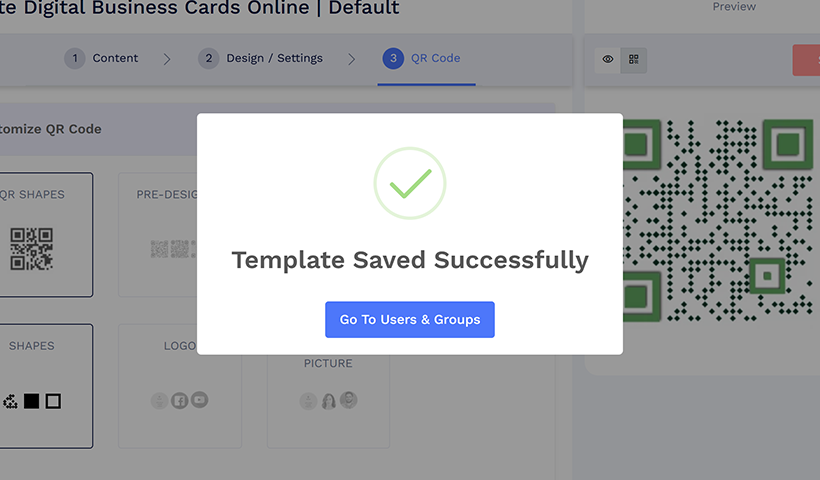The height and width of the screenshot is (480, 820).
Task: Click the step 3 number circle
Action: coord(393,58)
